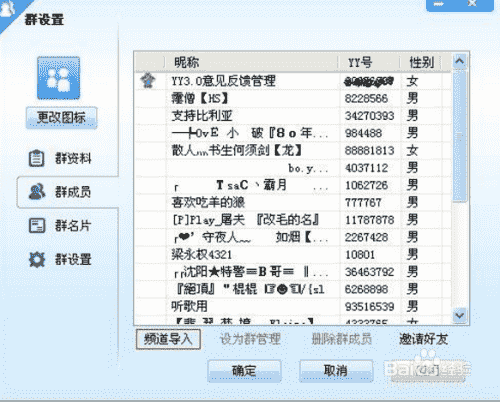The image size is (500, 402).
Task: Sort by the YY号 column header
Action: pyautogui.click(x=369, y=62)
